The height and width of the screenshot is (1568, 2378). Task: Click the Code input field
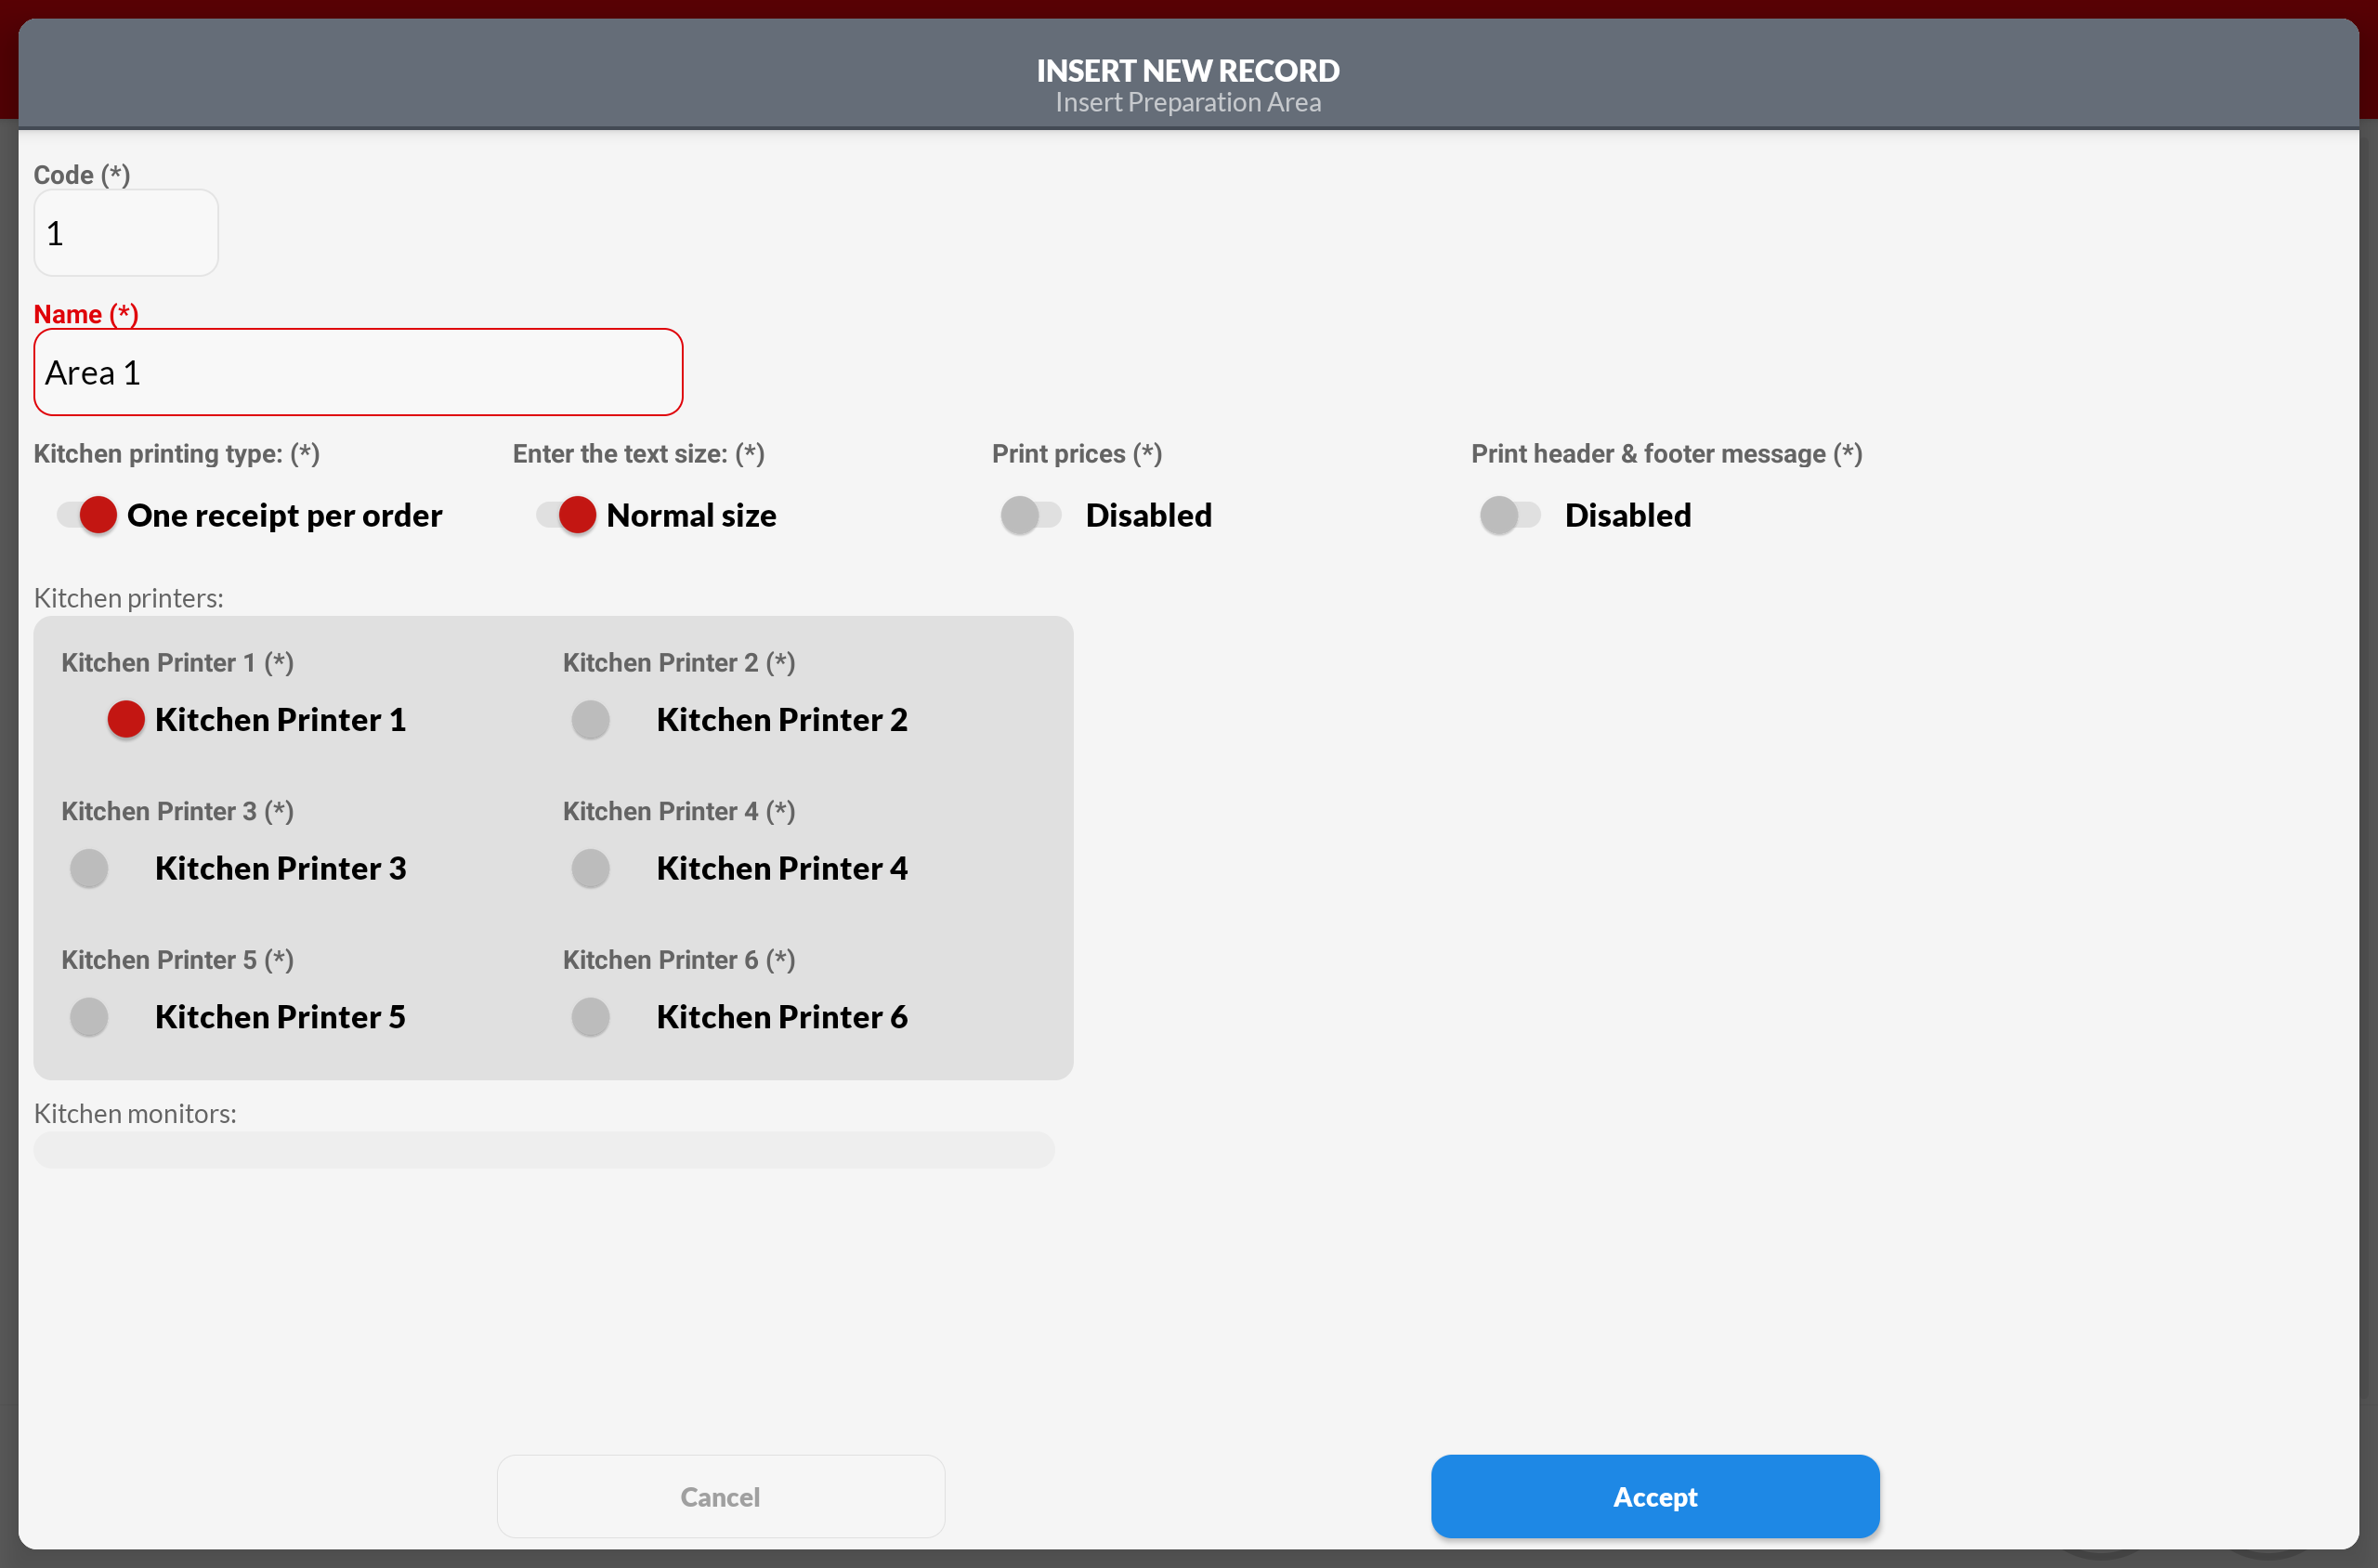126,233
